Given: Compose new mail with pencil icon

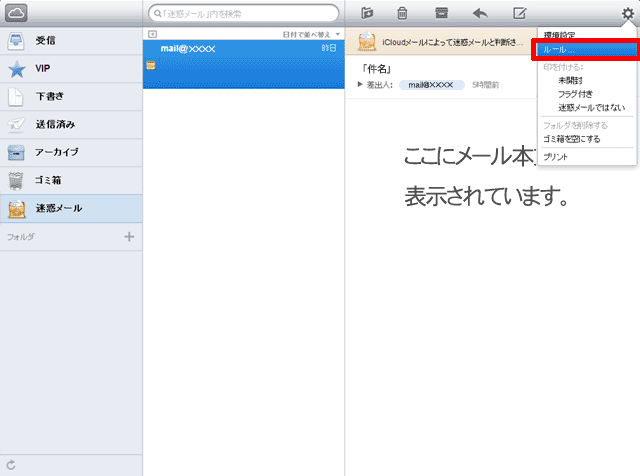Looking at the screenshot, I should (519, 13).
